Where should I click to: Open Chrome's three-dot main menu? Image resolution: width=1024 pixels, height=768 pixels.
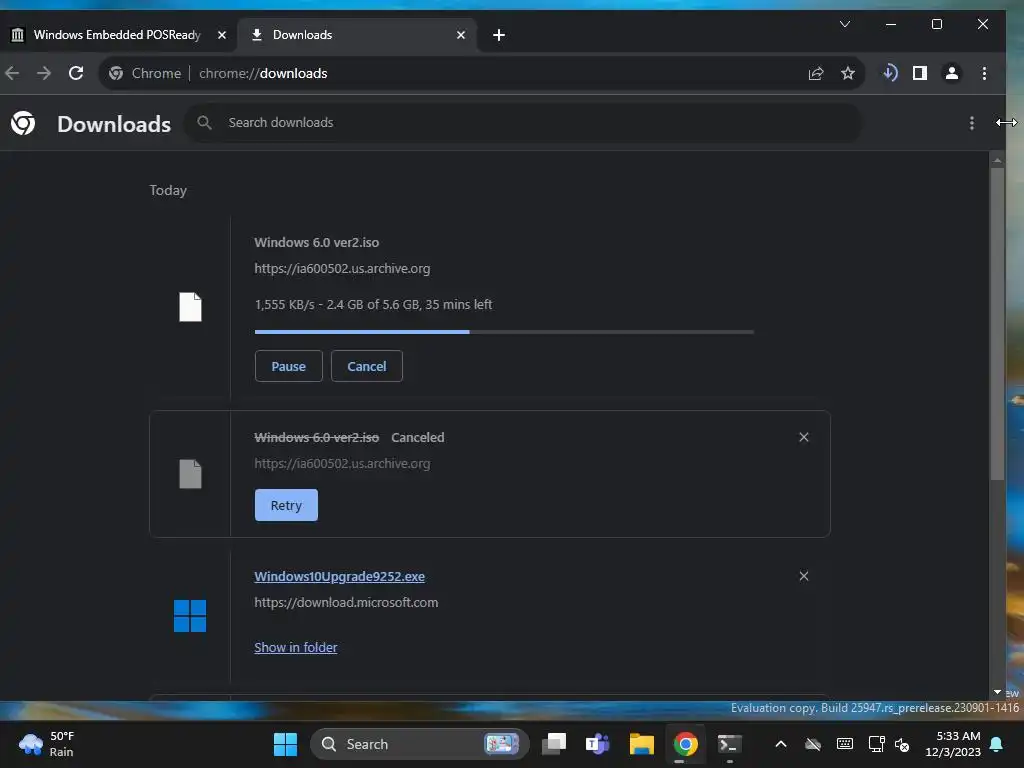coord(984,73)
